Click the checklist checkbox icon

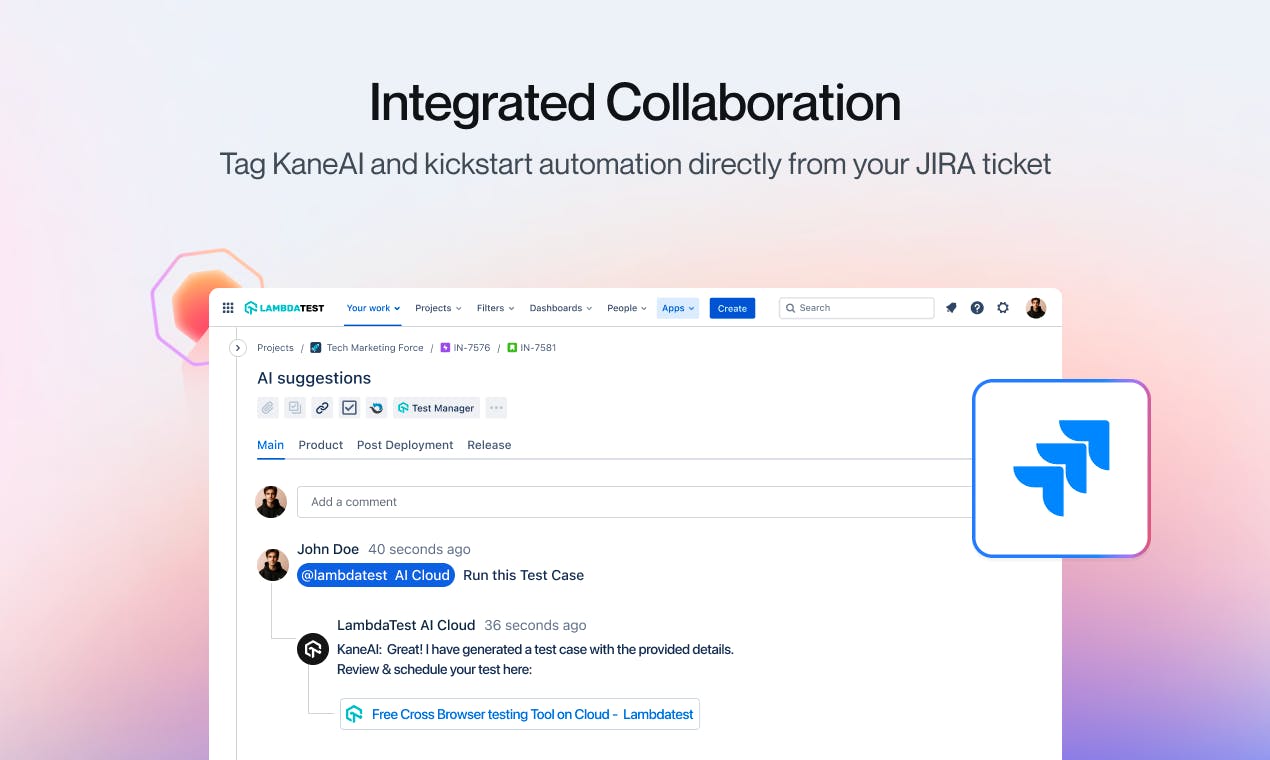(349, 408)
